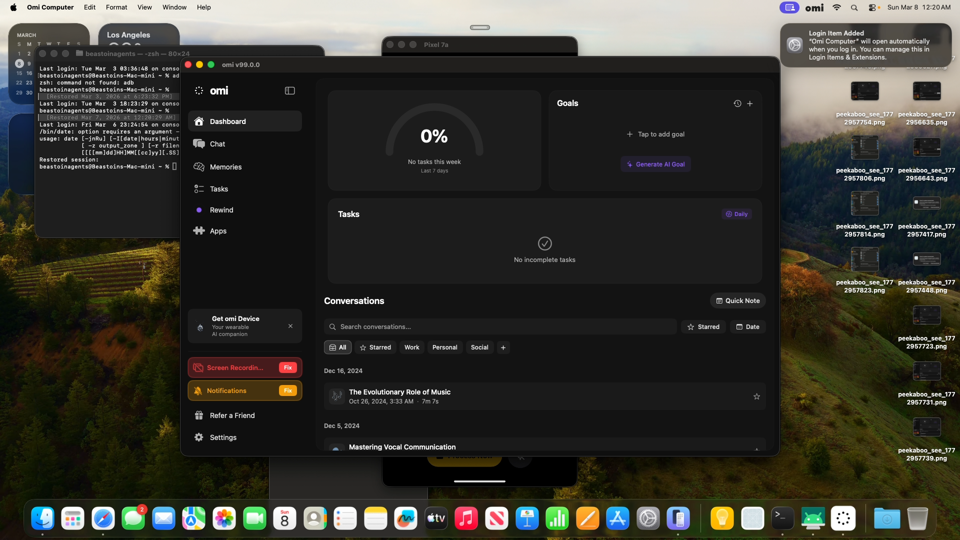This screenshot has width=960, height=540.
Task: Open the Tasks section in the sidebar
Action: point(244,189)
